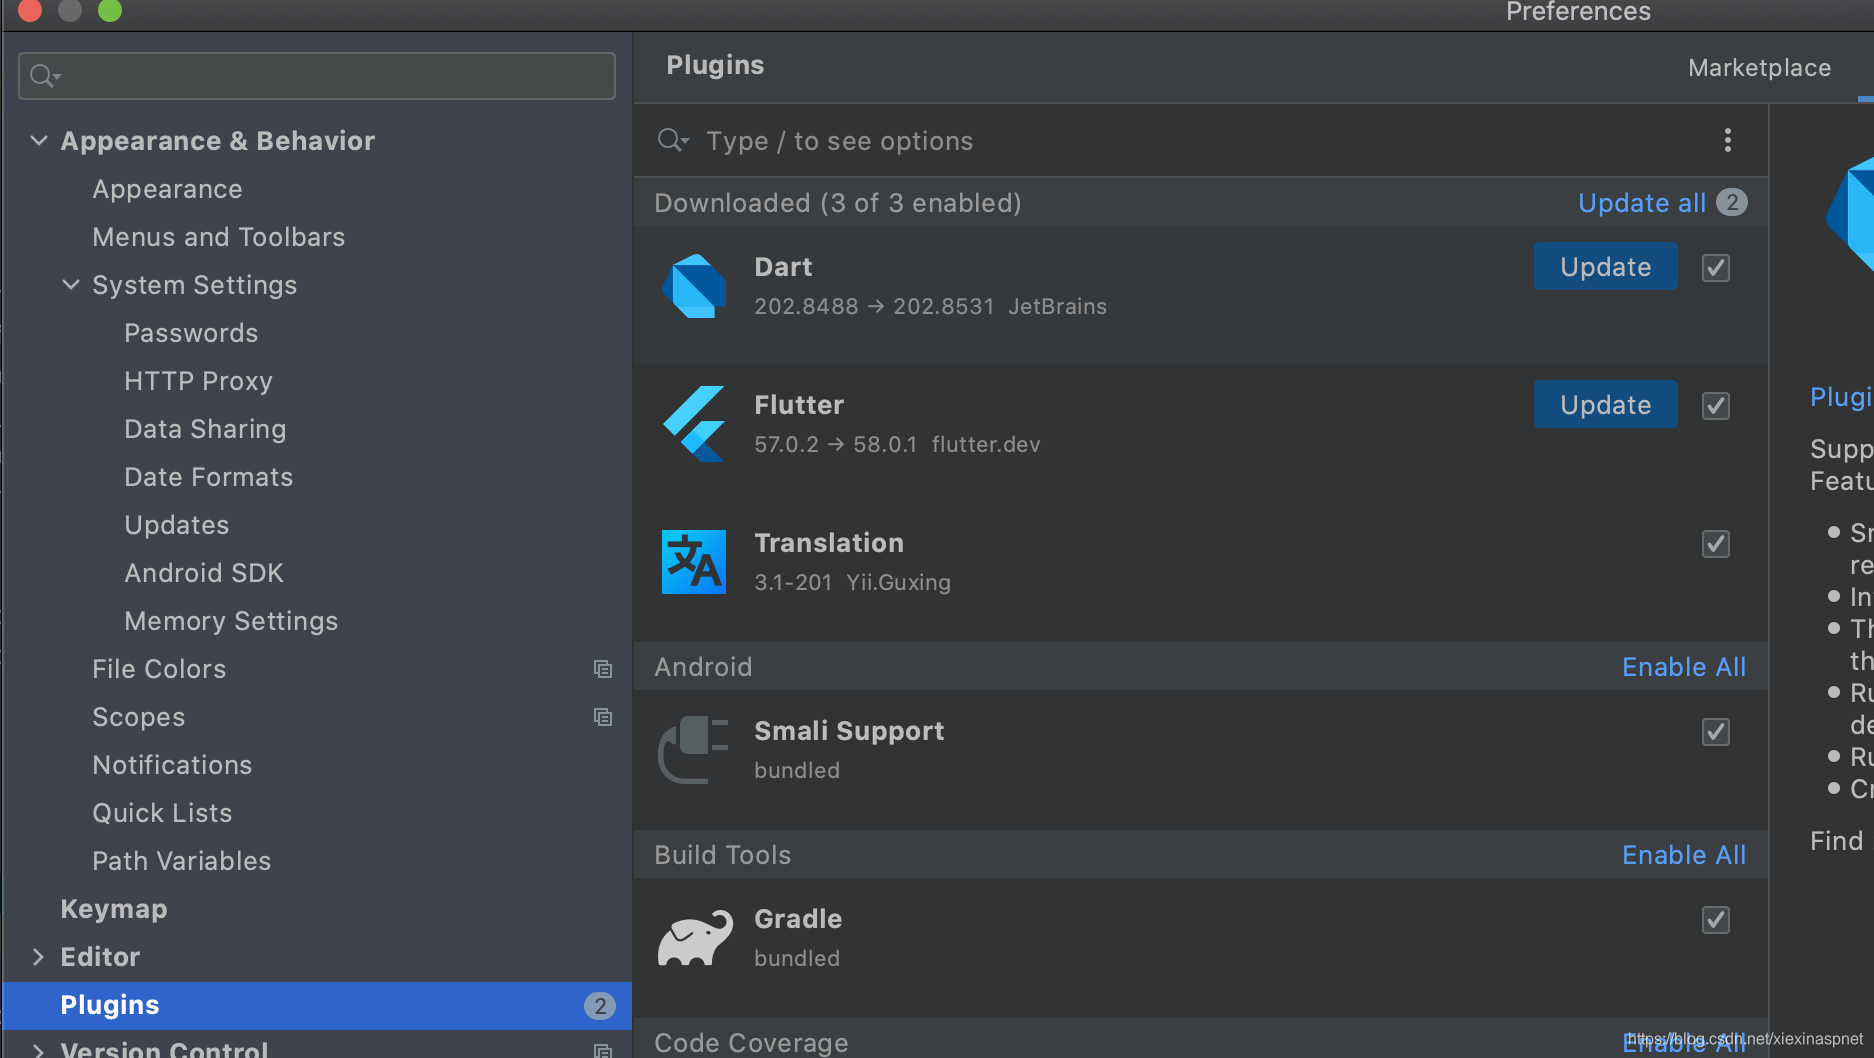Select the Gradle plugin name
Screen dimensions: 1874x1058
[798, 919]
